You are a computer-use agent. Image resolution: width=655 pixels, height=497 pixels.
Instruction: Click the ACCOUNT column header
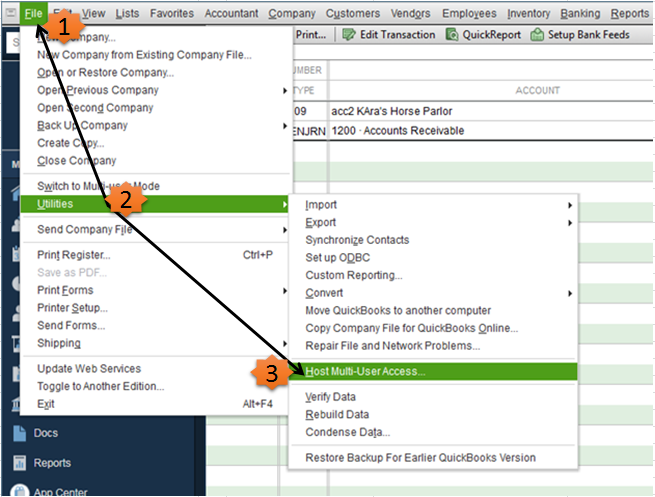537,90
